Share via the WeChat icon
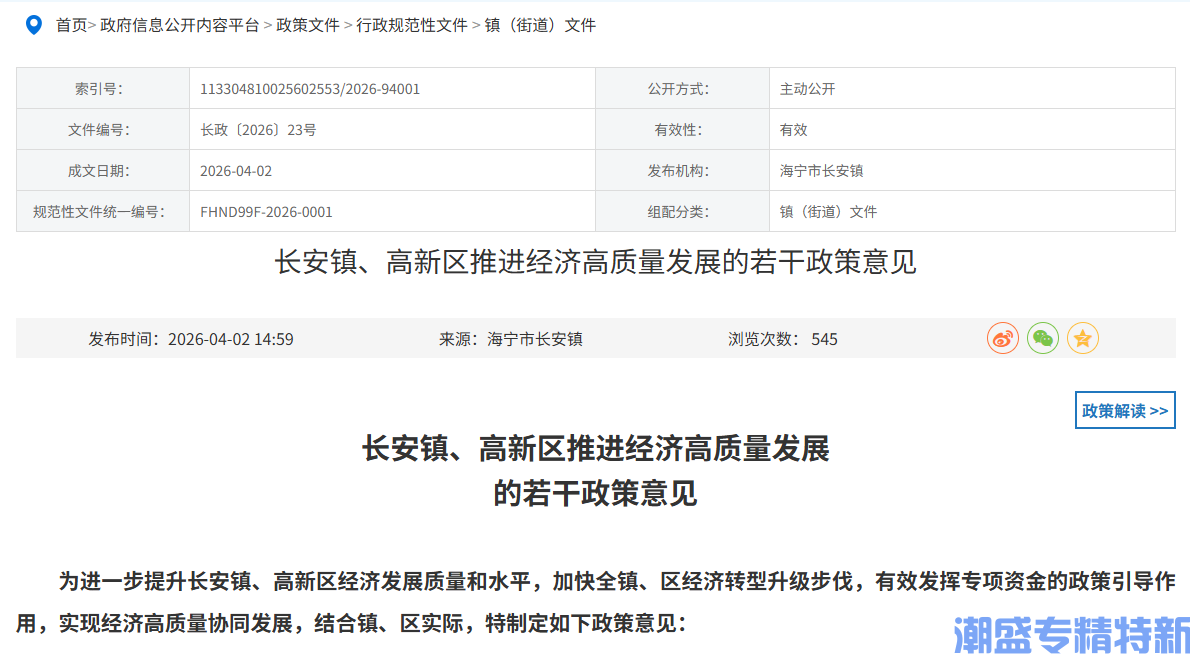This screenshot has height=654, width=1190. tap(1043, 338)
